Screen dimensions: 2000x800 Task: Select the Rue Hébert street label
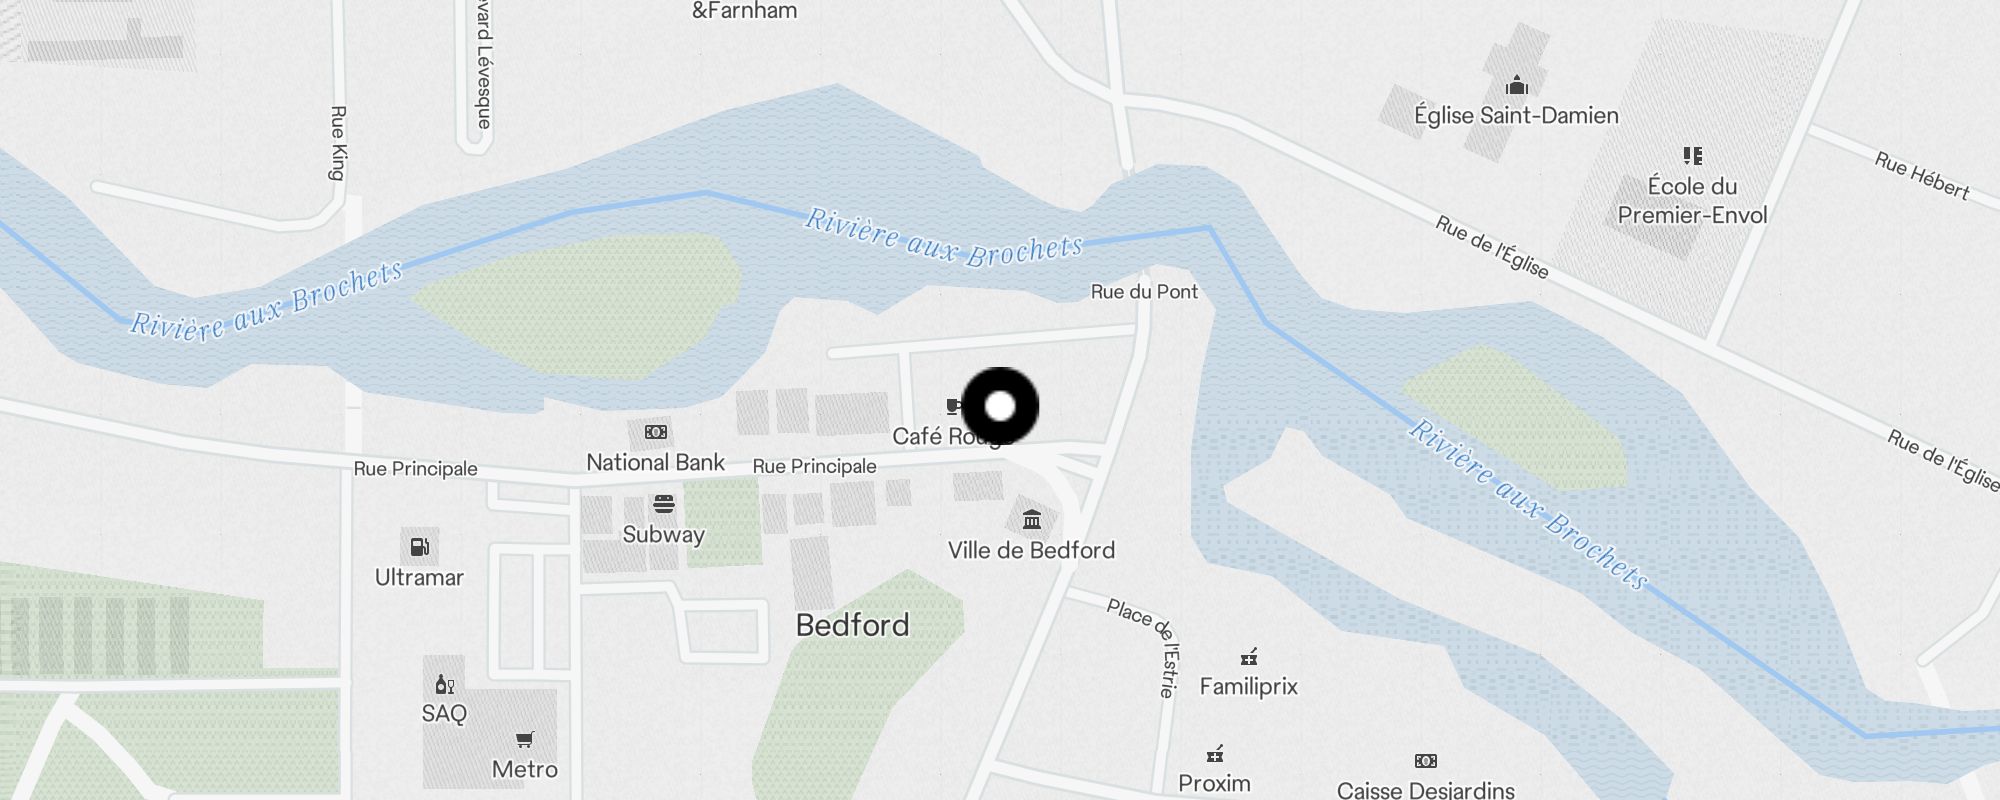point(1922,176)
